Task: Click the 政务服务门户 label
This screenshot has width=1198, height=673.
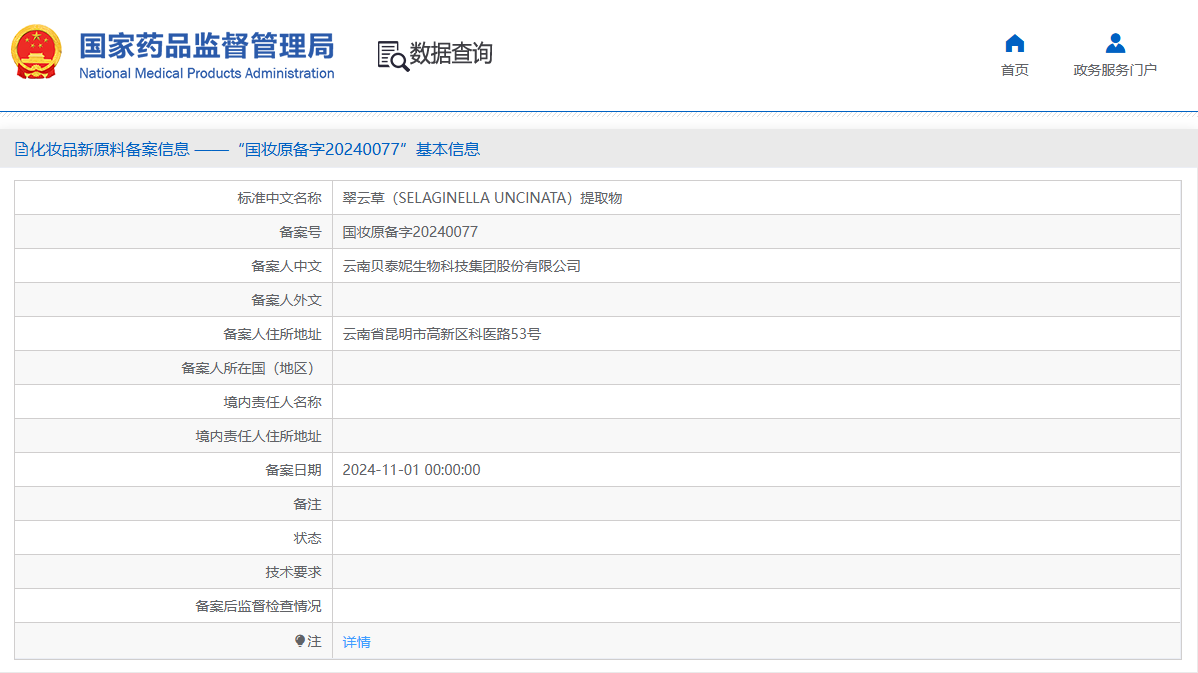Action: [1115, 70]
